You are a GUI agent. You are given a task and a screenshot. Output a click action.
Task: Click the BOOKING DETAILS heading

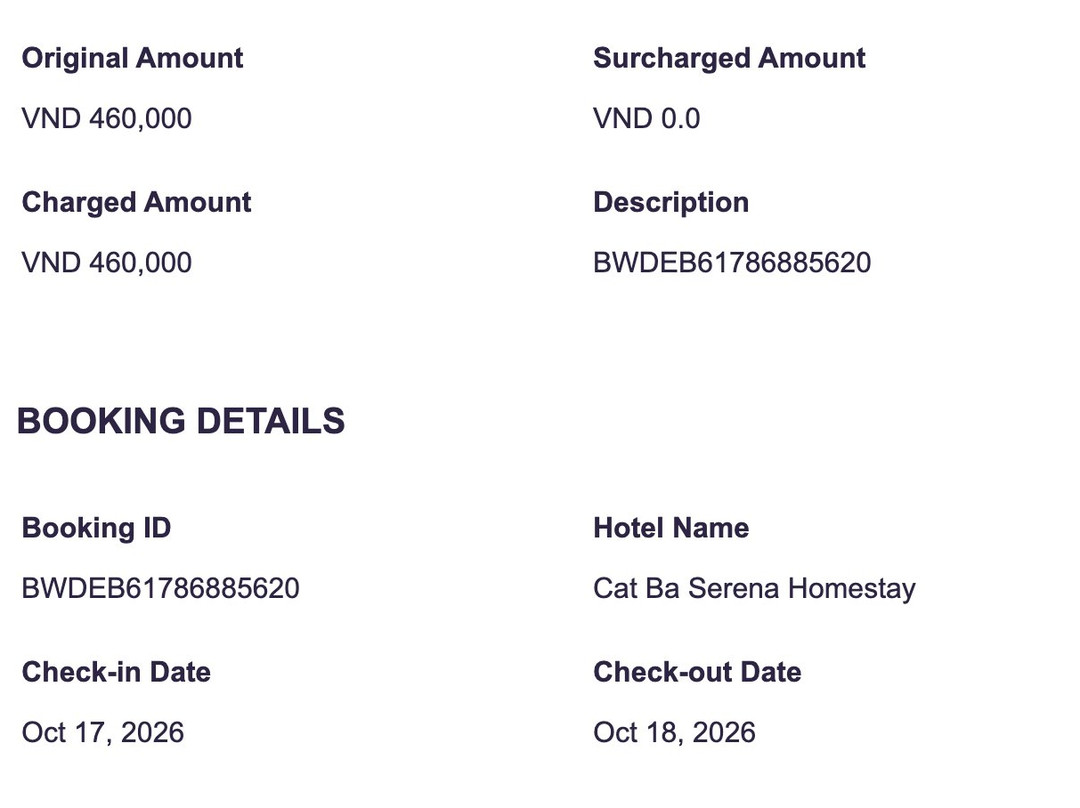pos(180,421)
